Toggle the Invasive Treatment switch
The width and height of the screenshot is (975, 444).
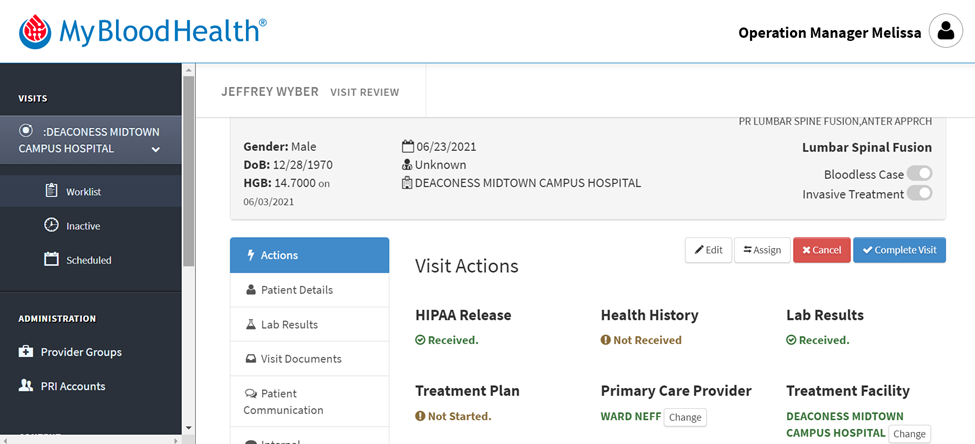(919, 194)
